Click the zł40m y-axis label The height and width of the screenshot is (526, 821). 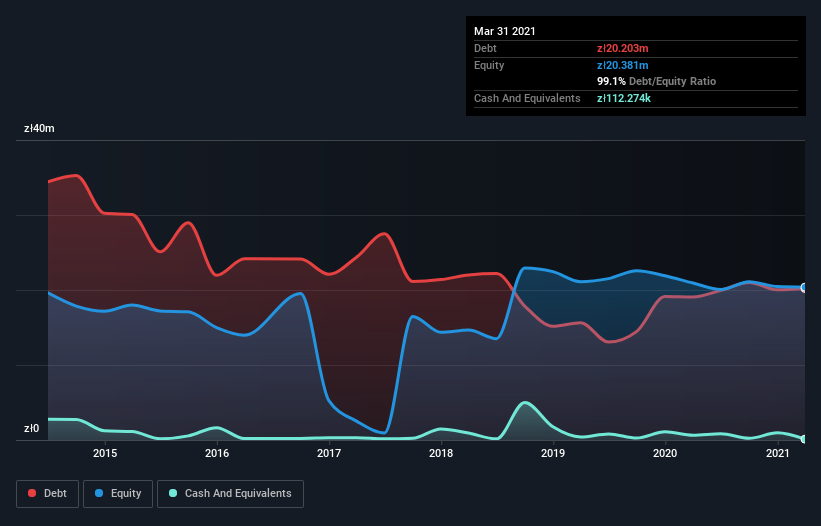39,128
